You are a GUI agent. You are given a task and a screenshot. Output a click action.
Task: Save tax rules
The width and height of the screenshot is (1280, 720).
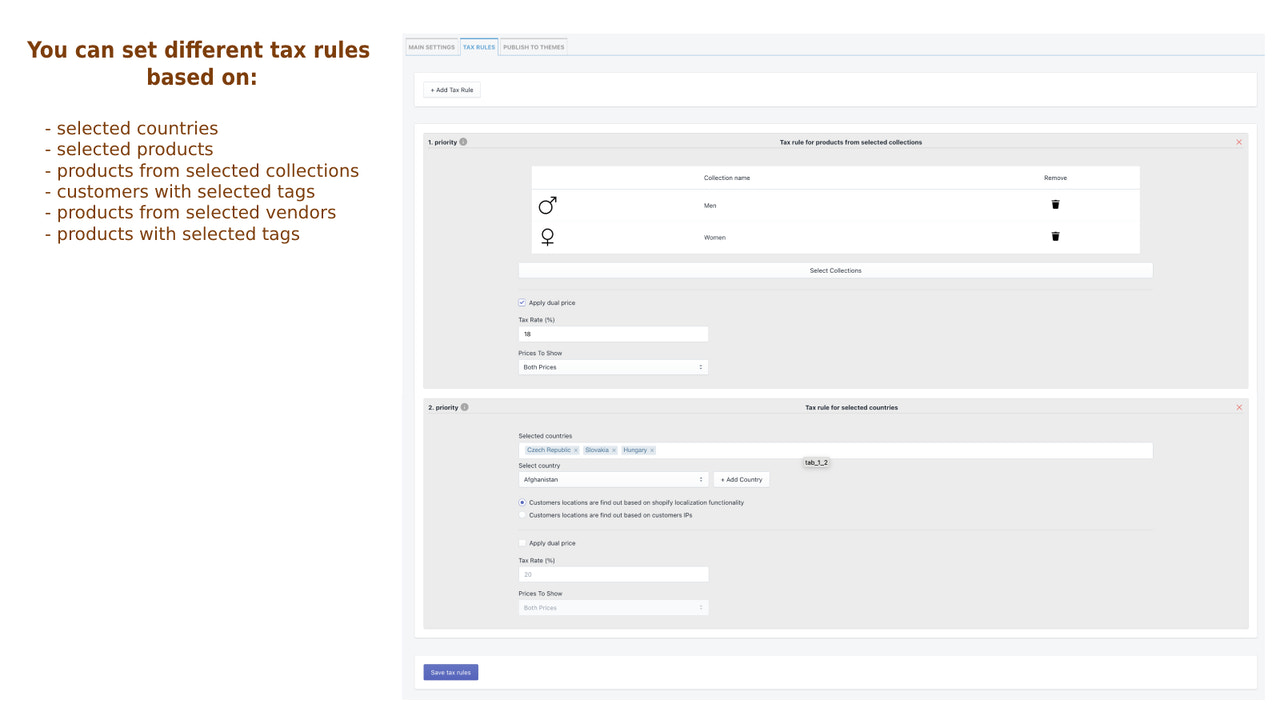450,671
